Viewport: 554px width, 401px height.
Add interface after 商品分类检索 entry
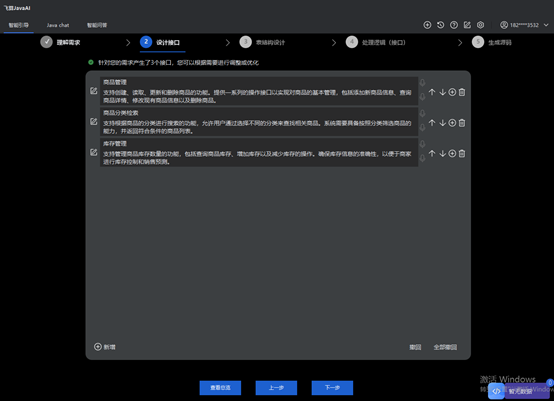(x=452, y=123)
